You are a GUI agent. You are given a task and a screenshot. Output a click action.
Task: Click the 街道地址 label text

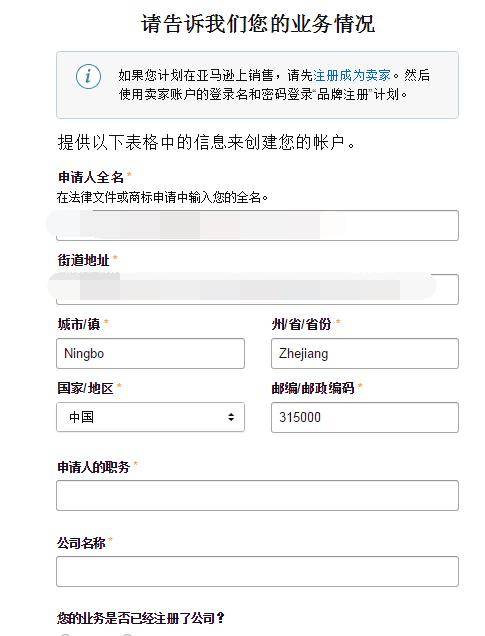coord(84,260)
